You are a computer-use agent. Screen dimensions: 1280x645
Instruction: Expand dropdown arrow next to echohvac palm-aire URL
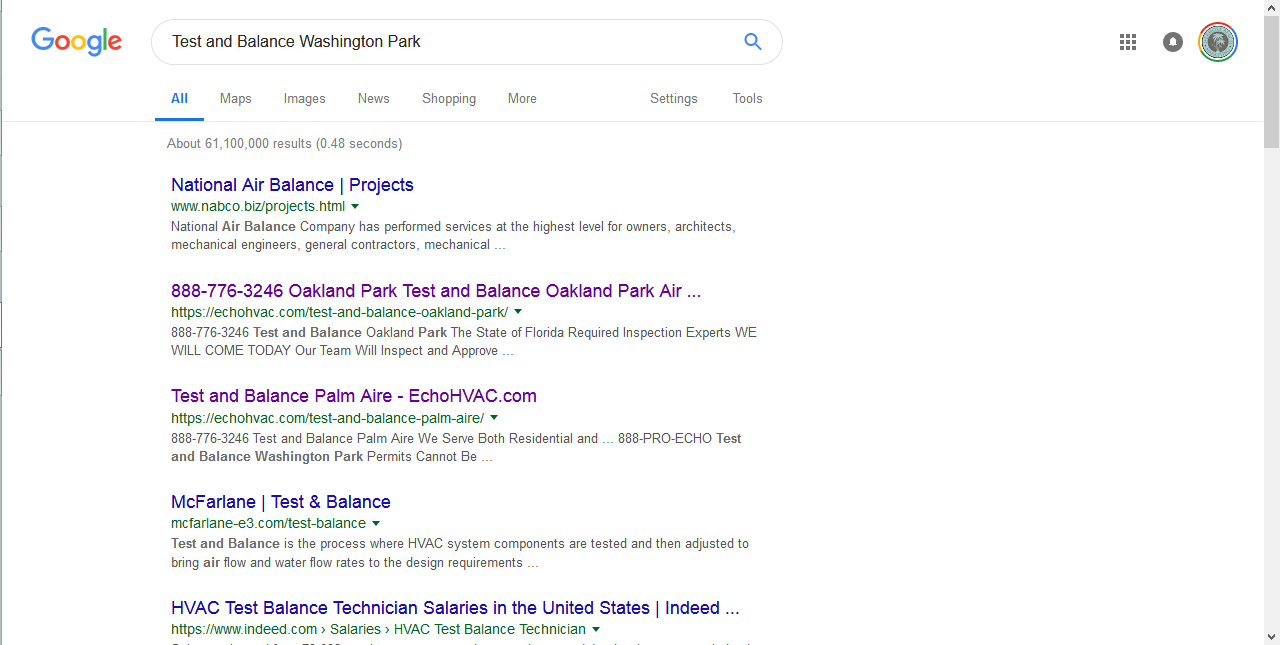click(494, 418)
